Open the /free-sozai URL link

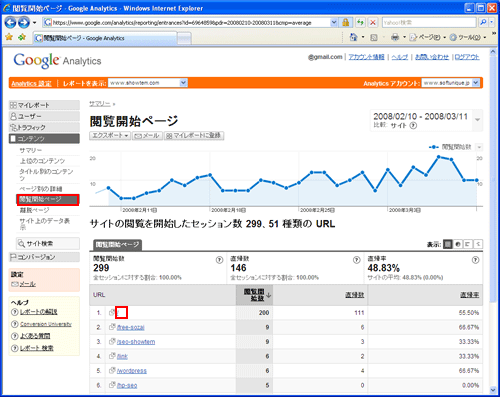point(131,327)
